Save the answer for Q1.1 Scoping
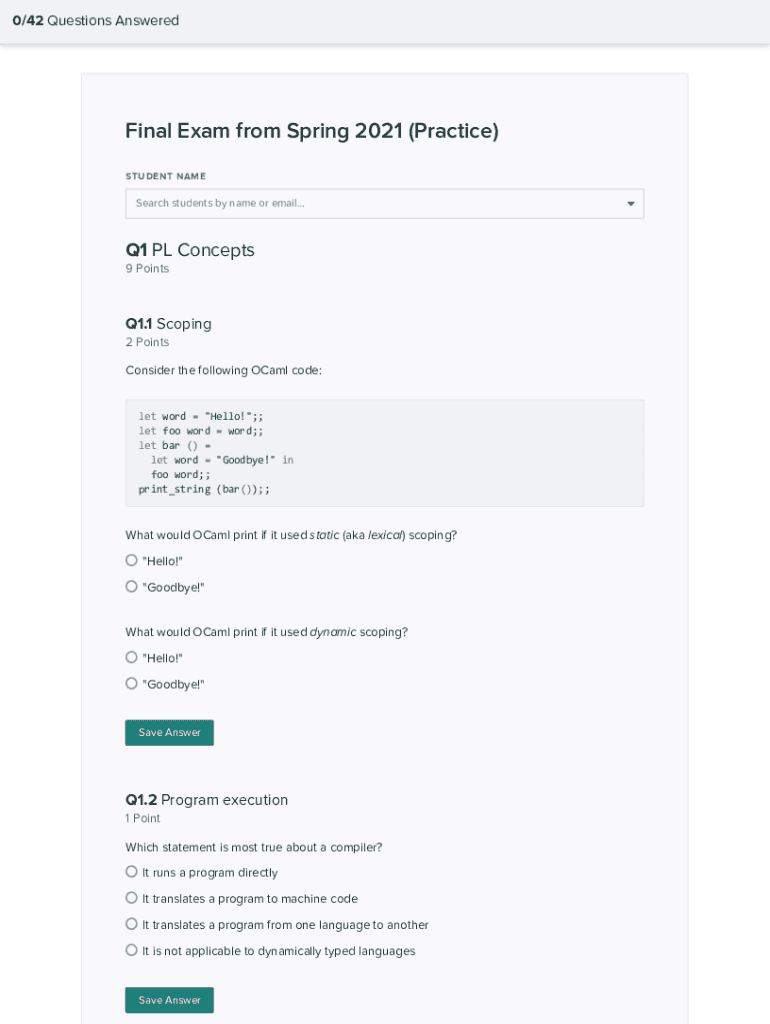The height and width of the screenshot is (1024, 770). click(169, 733)
